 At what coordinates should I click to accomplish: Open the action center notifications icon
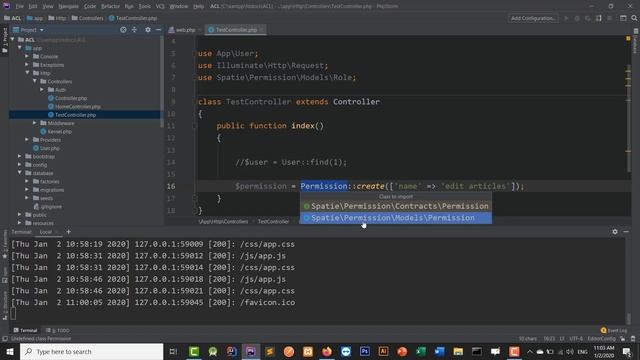pyautogui.click(x=627, y=351)
